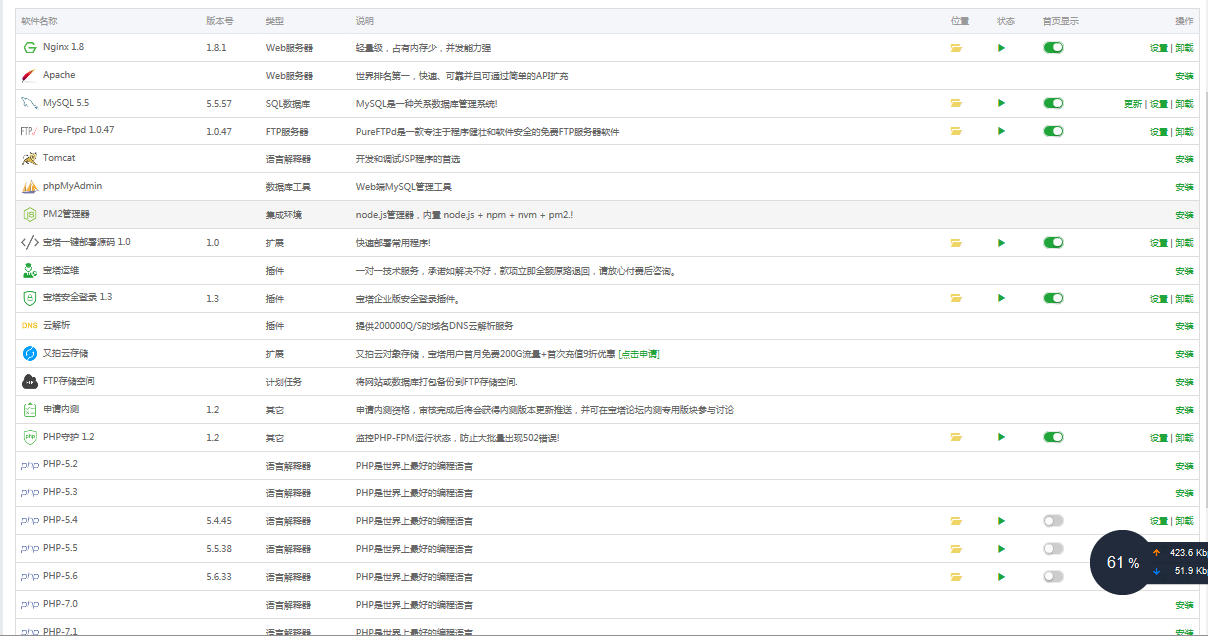Open the 宝塔安全登录 folder location icon
1208x636 pixels.
point(956,298)
